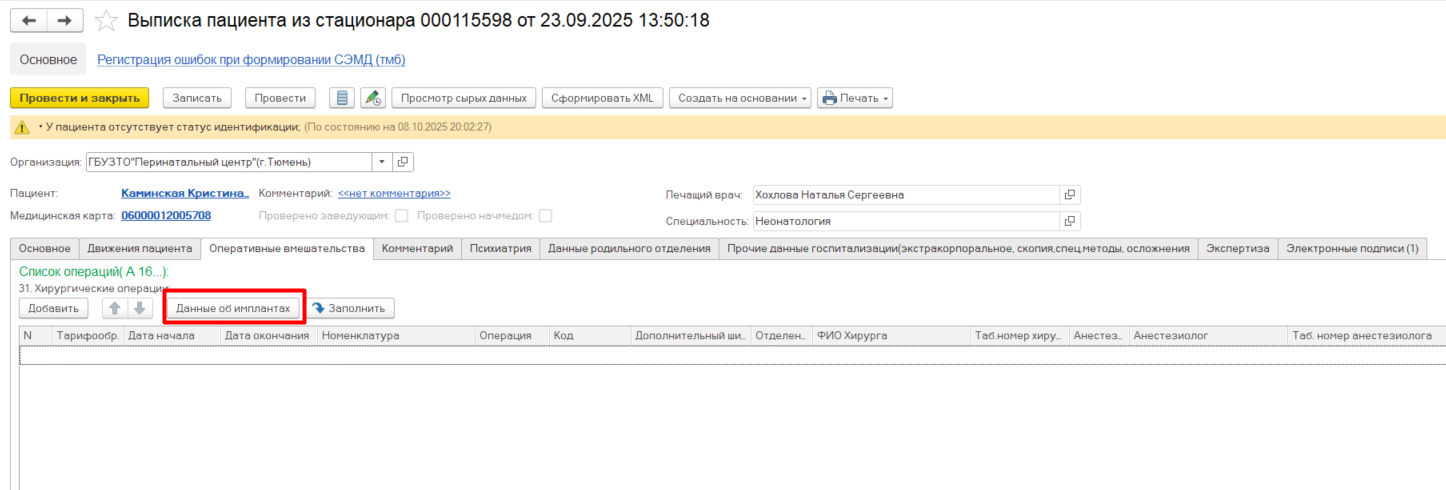The image size is (1446, 490).
Task: Open patient link Каминская Кристина
Action: point(184,194)
